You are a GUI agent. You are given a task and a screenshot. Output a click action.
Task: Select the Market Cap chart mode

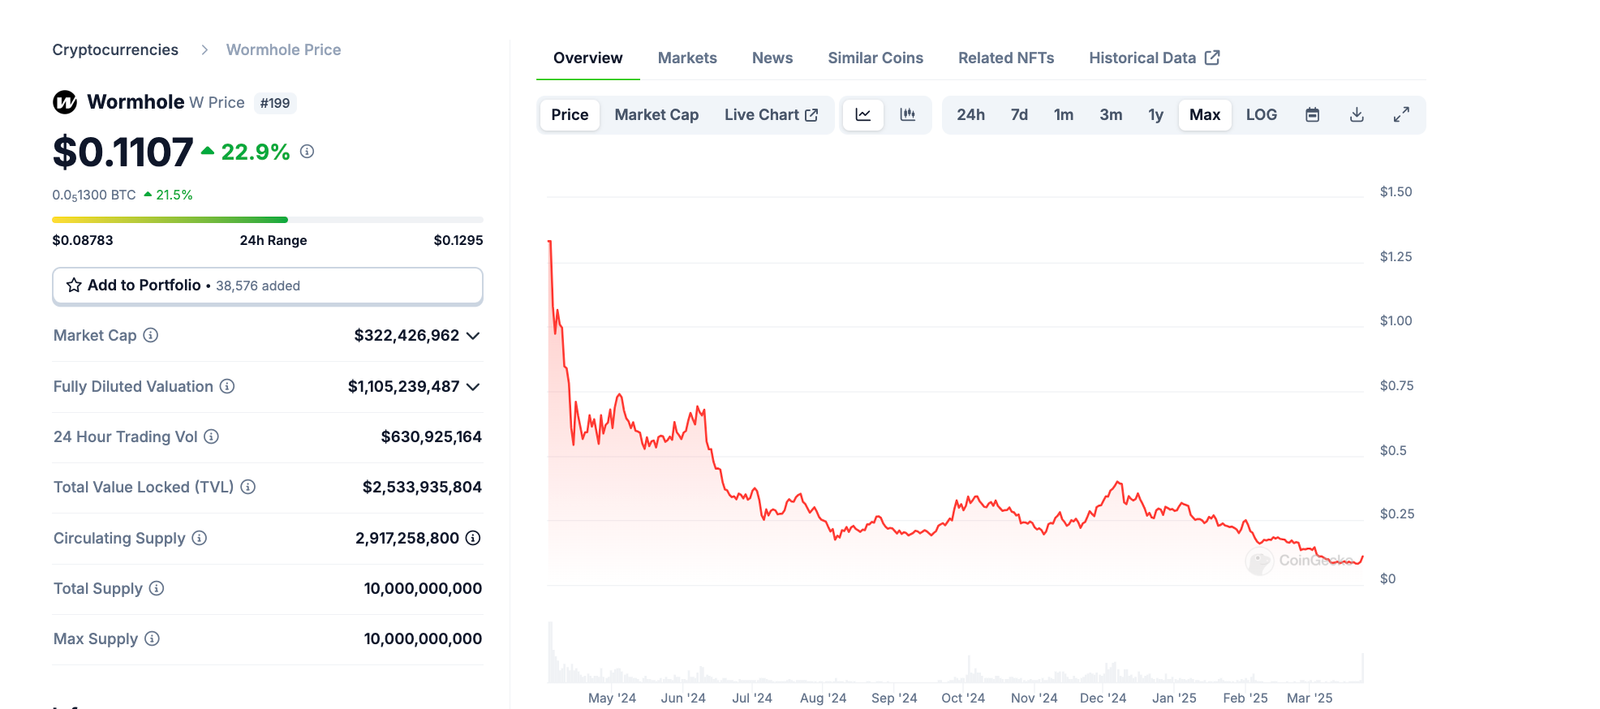(656, 115)
